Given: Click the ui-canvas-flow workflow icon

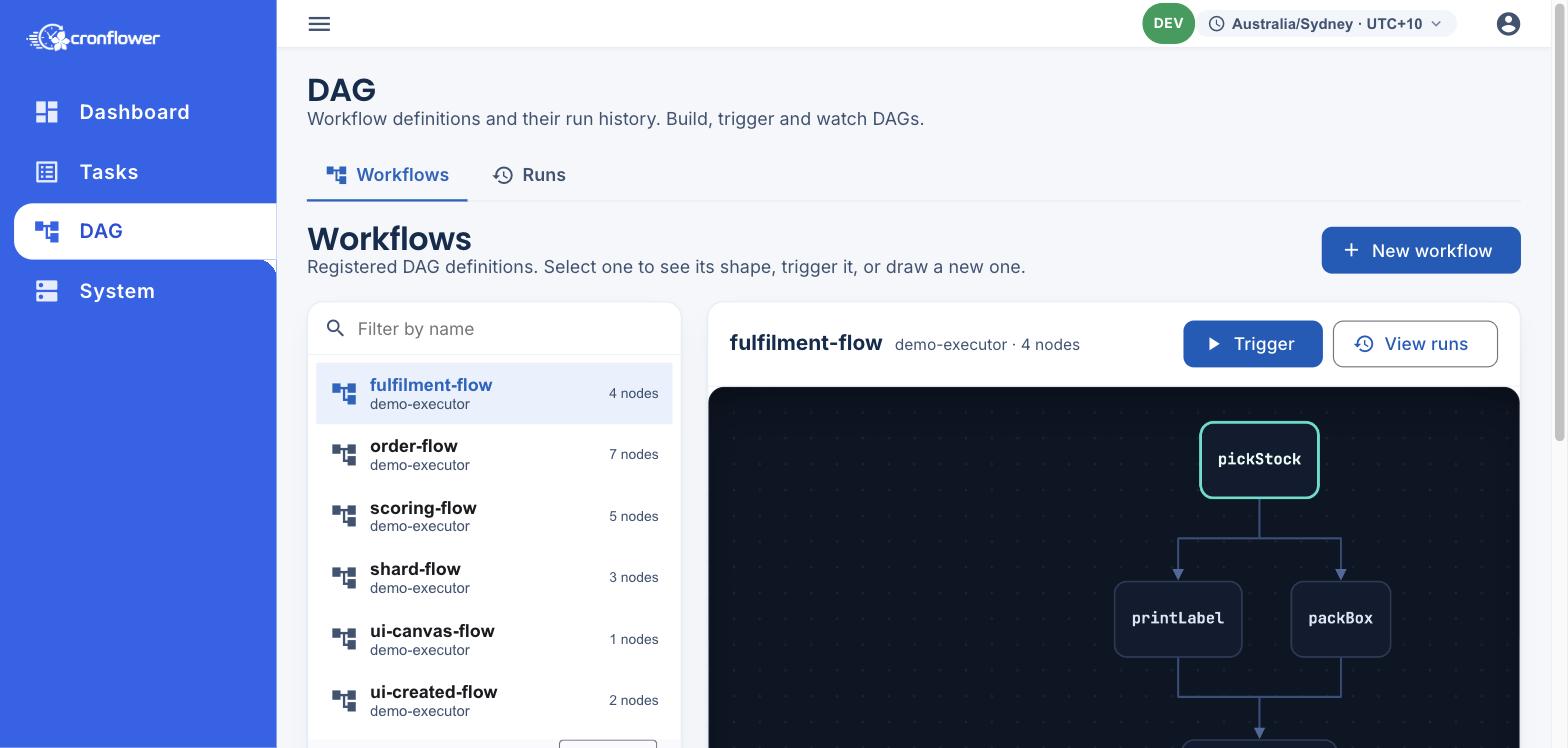Looking at the screenshot, I should 344,640.
